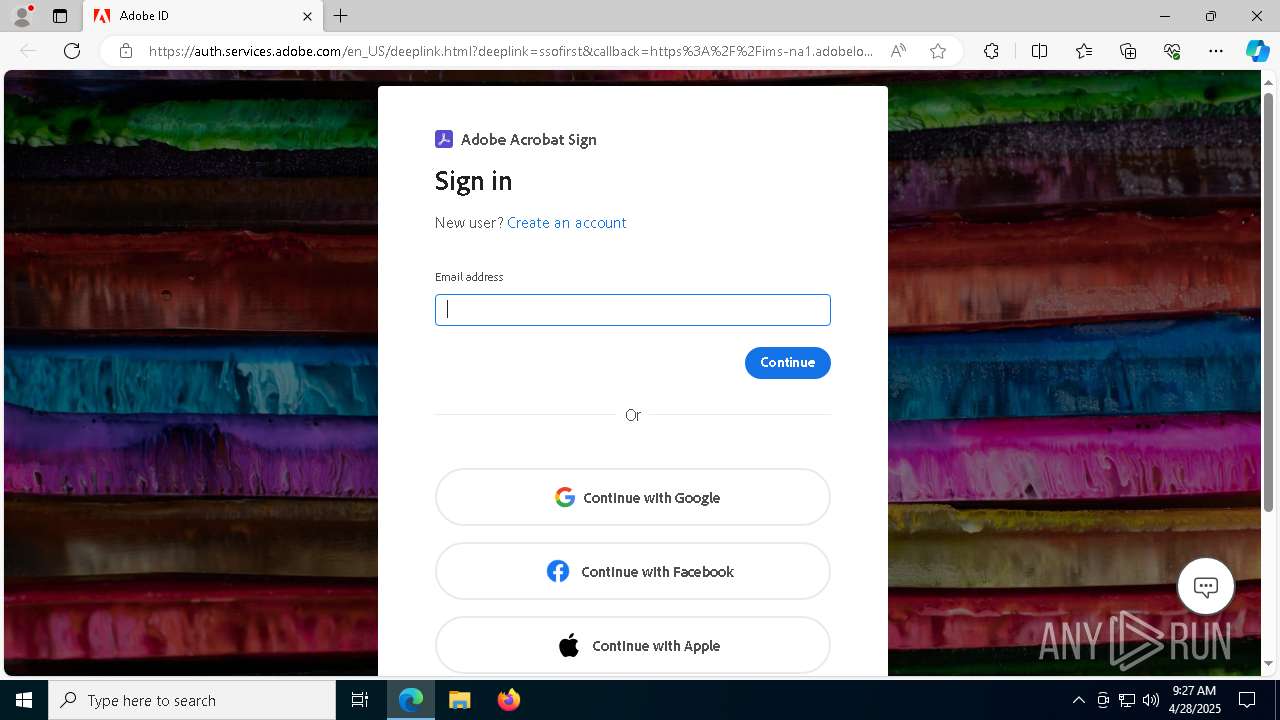Open Browser essentials heart icon

pyautogui.click(x=1172, y=51)
